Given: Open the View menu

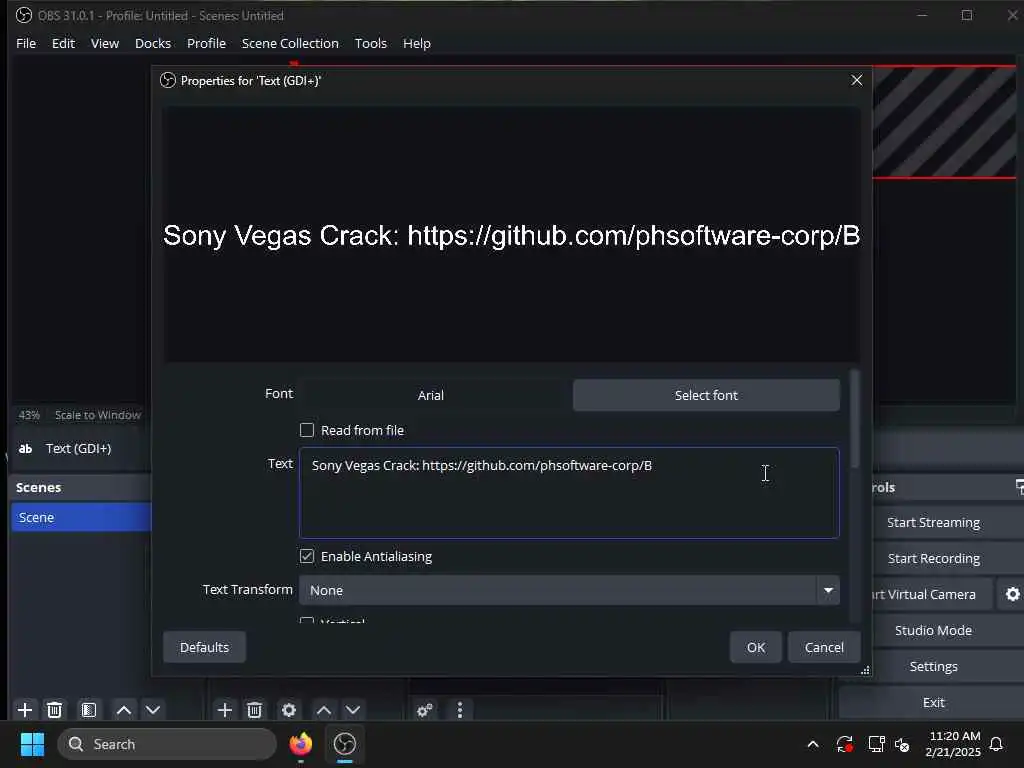Looking at the screenshot, I should click(x=104, y=43).
